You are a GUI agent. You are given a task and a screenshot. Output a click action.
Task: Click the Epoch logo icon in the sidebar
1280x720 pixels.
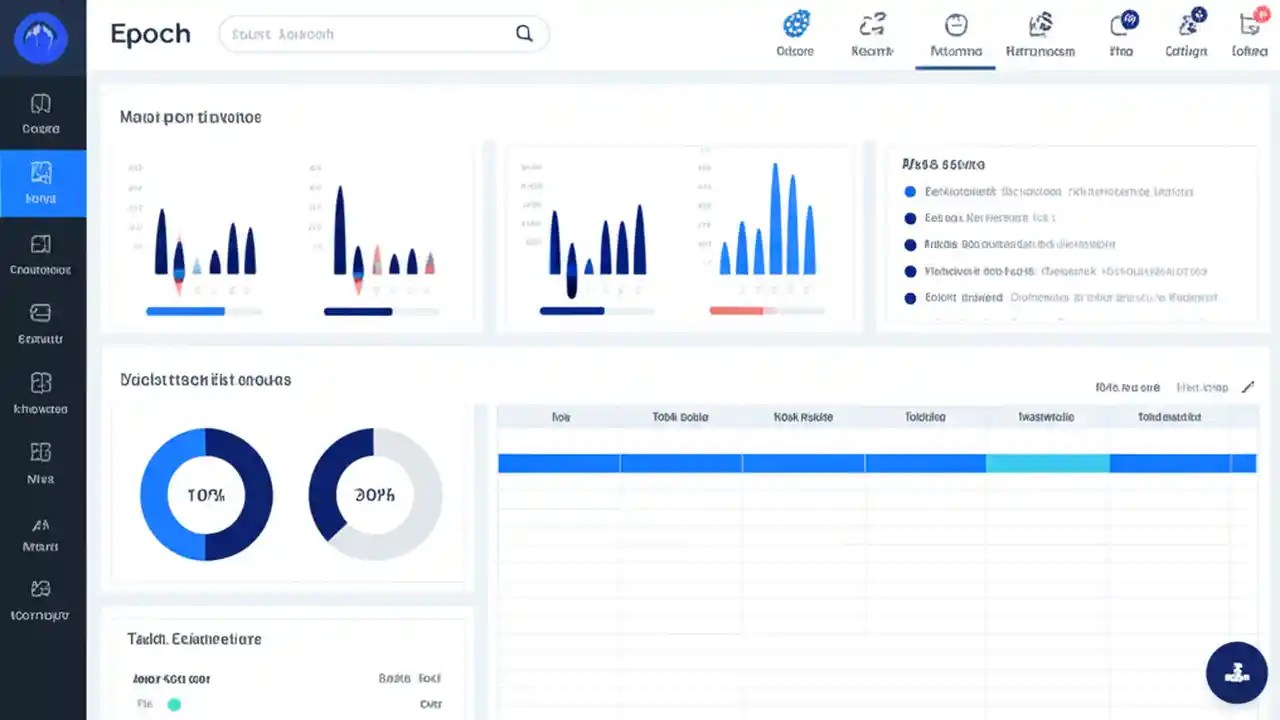[41, 37]
